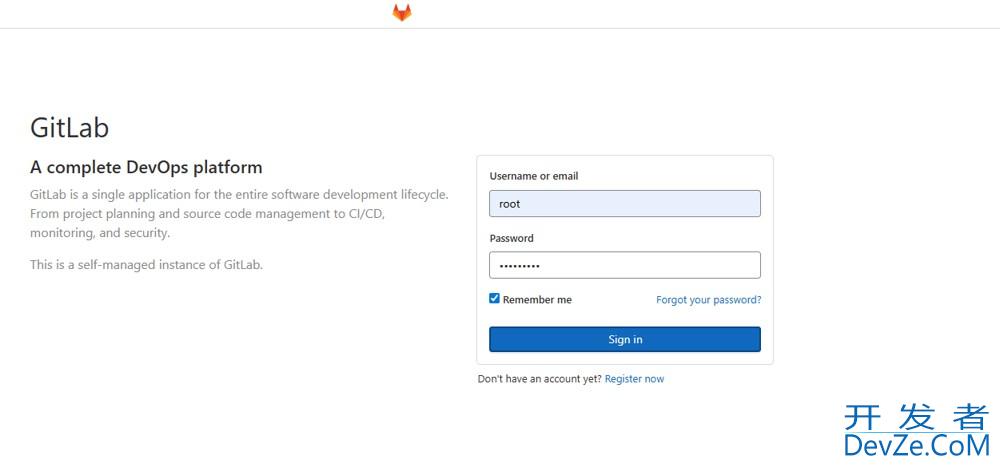This screenshot has width=1000, height=467.
Task: Click the Don't have an account yet text
Action: 540,378
